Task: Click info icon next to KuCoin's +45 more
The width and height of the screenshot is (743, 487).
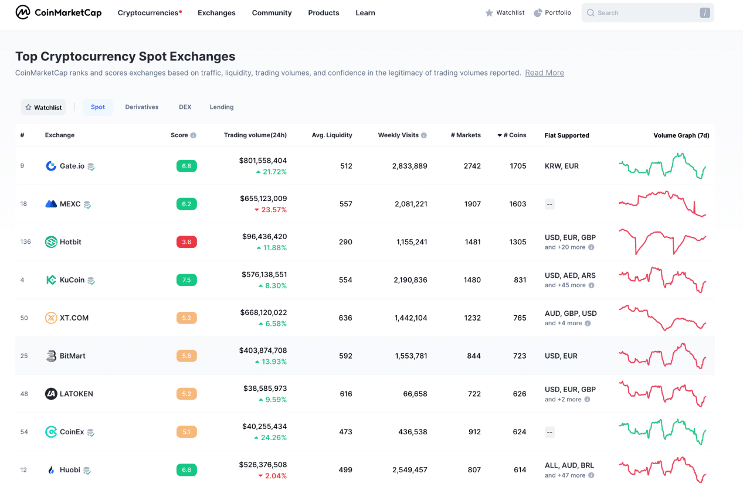Action: click(591, 285)
